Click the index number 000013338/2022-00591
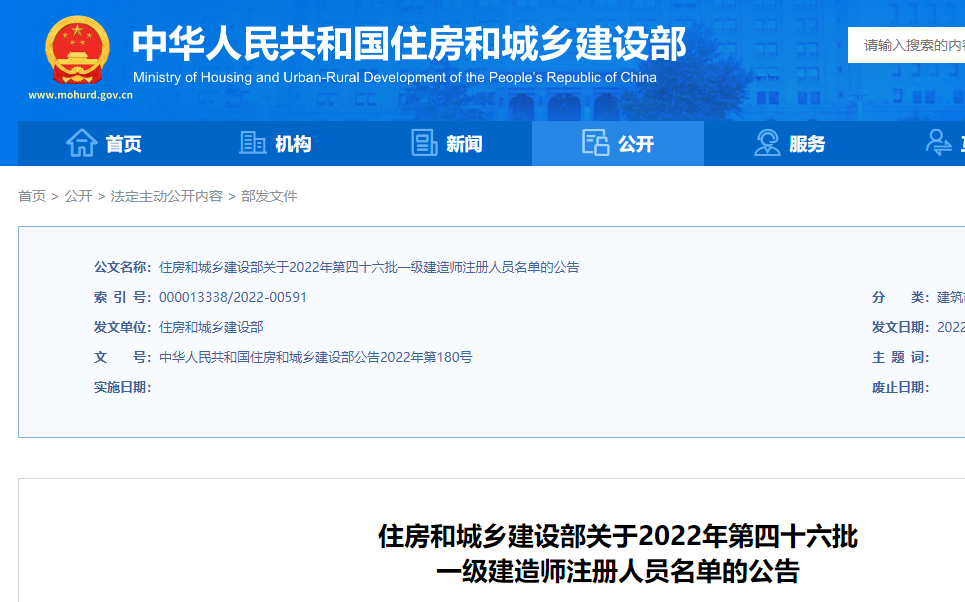The height and width of the screenshot is (602, 965). [233, 297]
